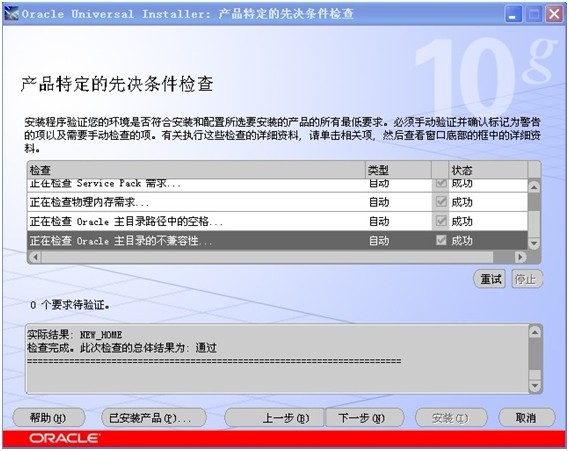Click details box scroll down arrow
The height and width of the screenshot is (451, 569).
(535, 386)
